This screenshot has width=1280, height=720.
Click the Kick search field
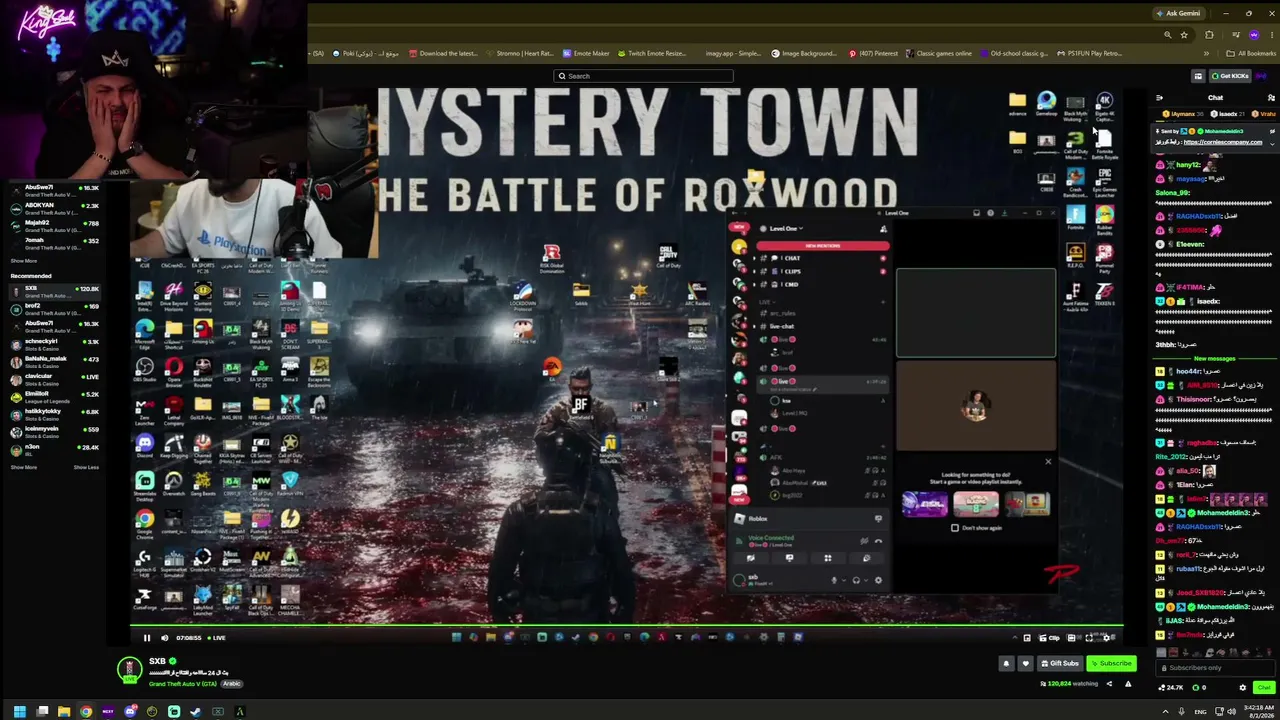click(x=643, y=76)
